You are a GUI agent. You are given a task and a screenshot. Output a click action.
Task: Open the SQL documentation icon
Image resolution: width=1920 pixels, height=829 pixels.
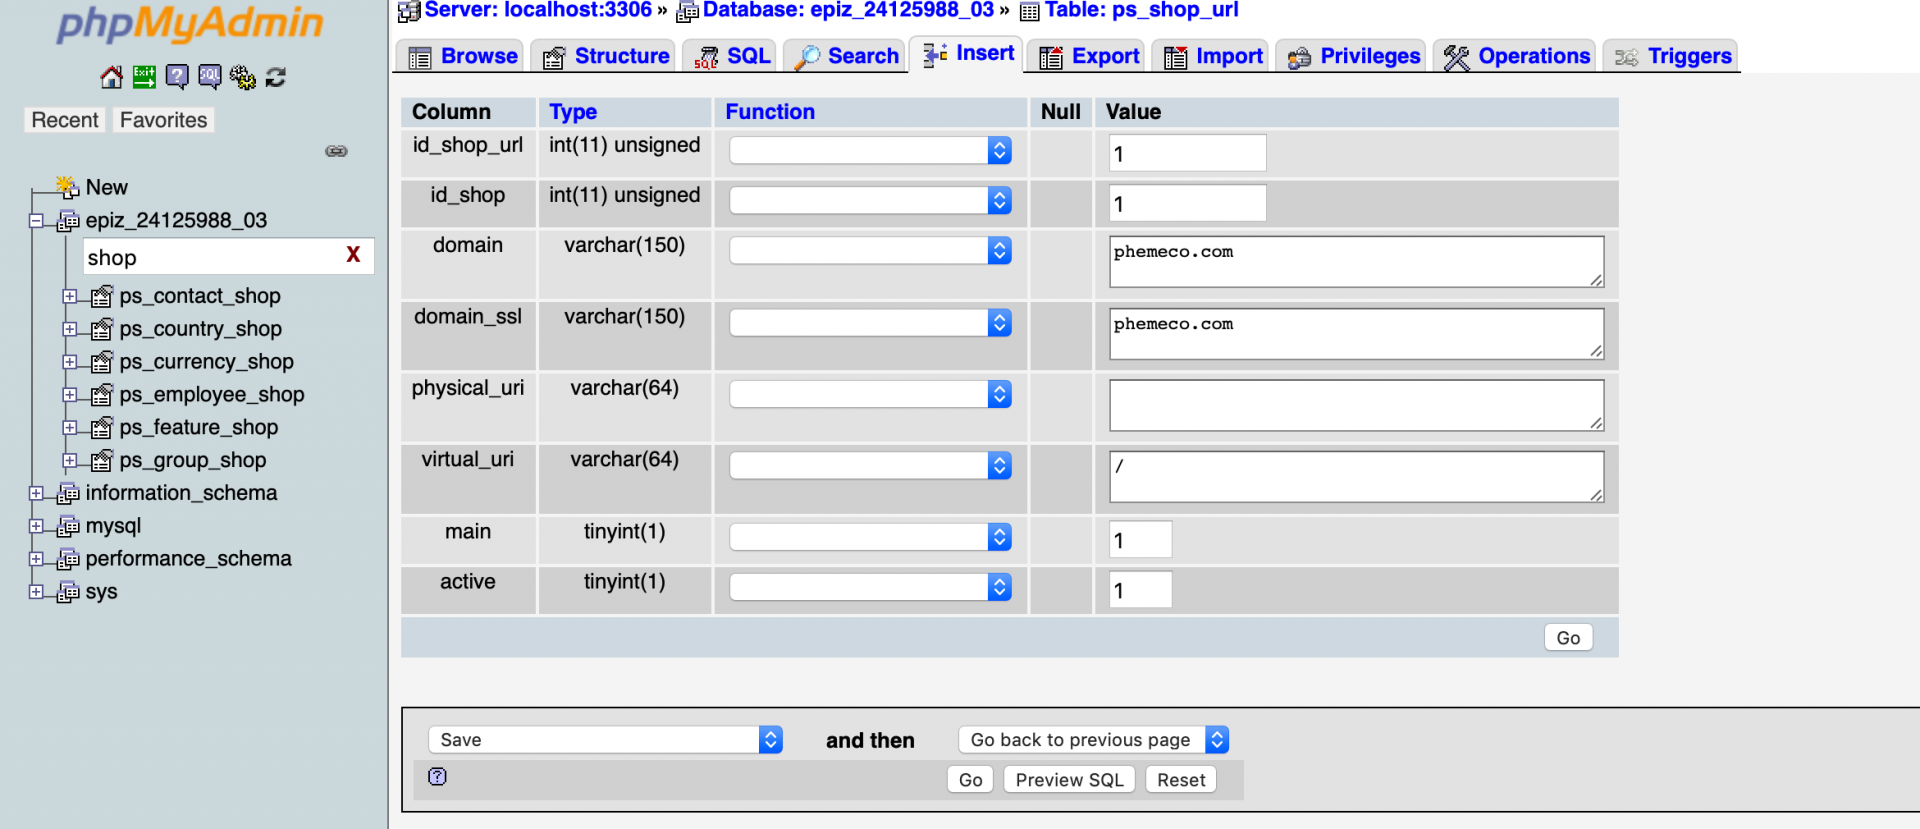[x=210, y=77]
